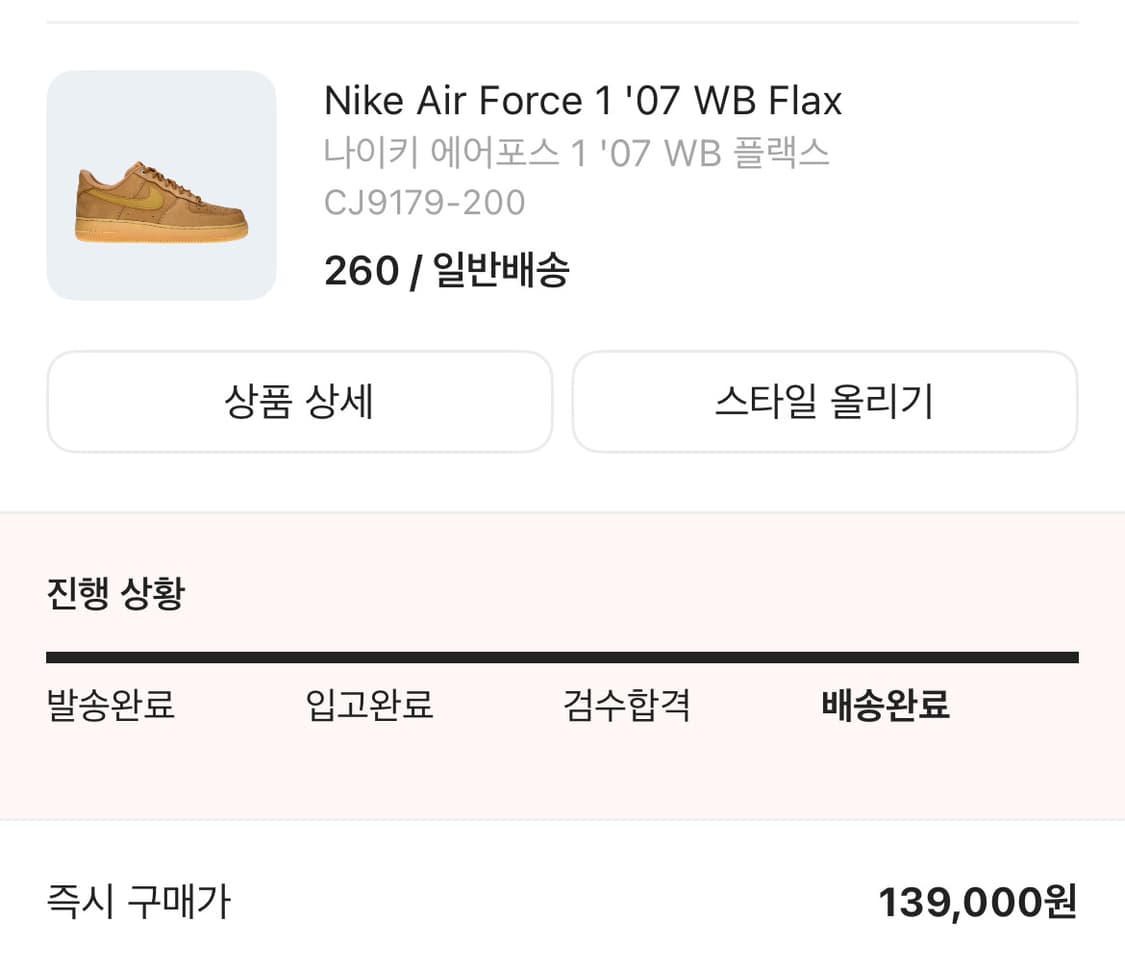This screenshot has width=1125, height=965.
Task: Click the Nike swoosh logo on the shoe
Action: [130, 197]
